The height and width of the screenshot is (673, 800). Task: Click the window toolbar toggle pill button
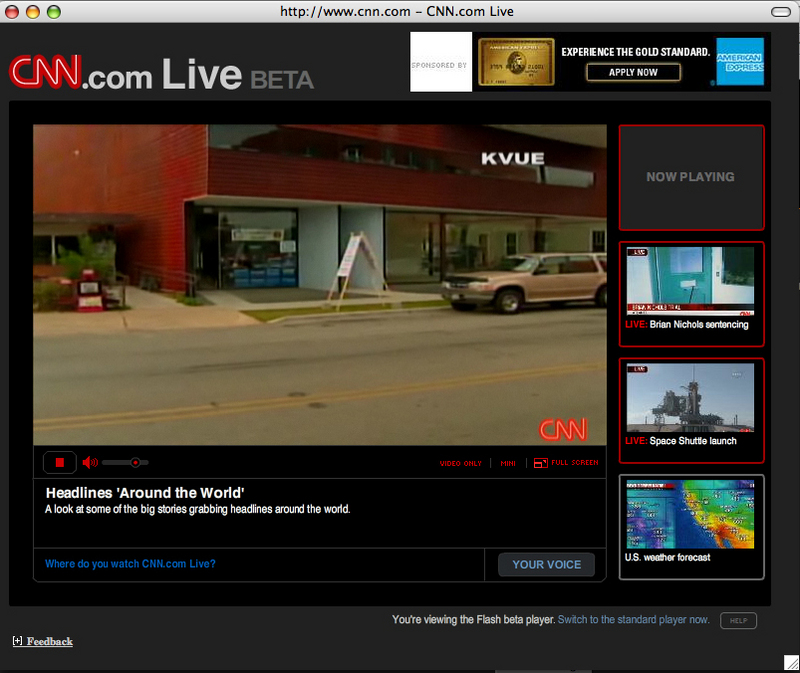(x=781, y=12)
